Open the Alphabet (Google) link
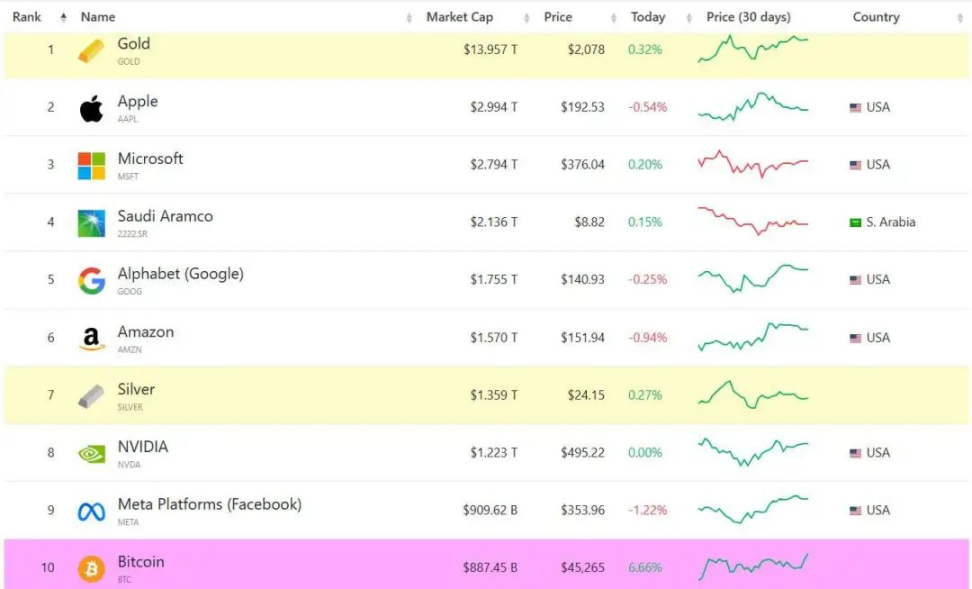Image resolution: width=972 pixels, height=589 pixels. click(180, 273)
